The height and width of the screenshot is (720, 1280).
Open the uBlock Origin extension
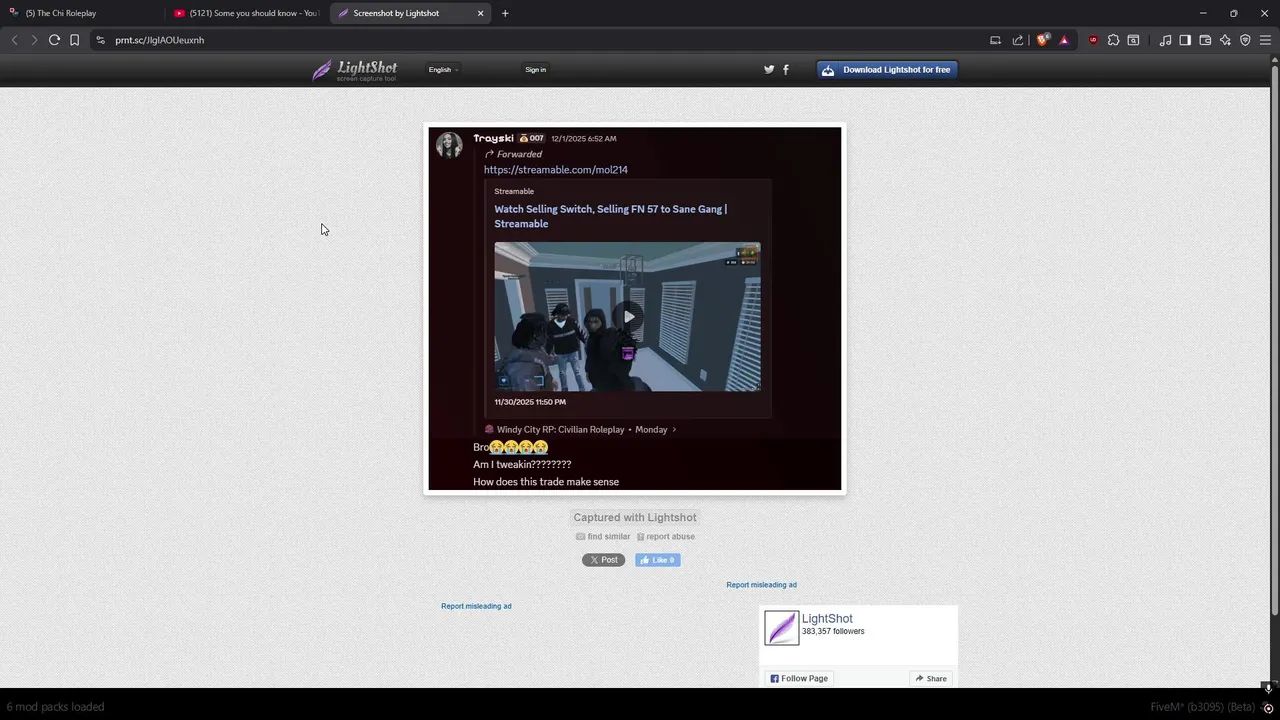pos(1093,40)
